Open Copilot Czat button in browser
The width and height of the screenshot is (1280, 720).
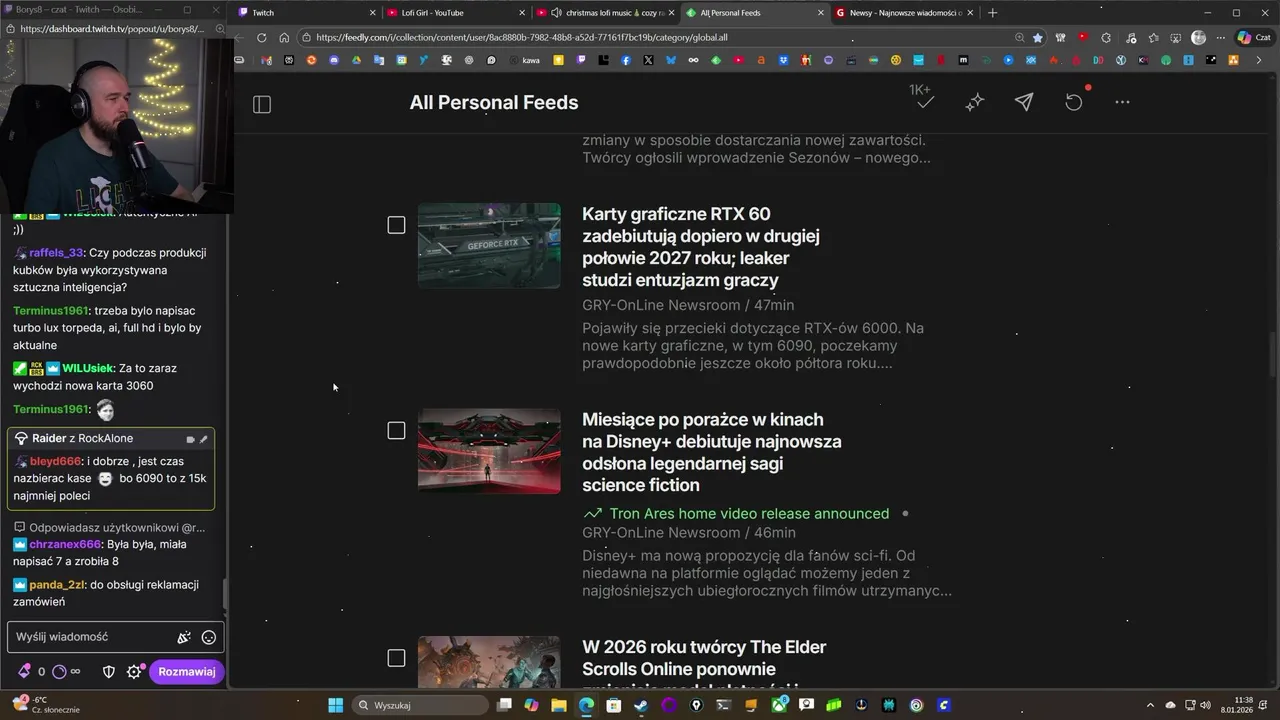[x=1257, y=38]
